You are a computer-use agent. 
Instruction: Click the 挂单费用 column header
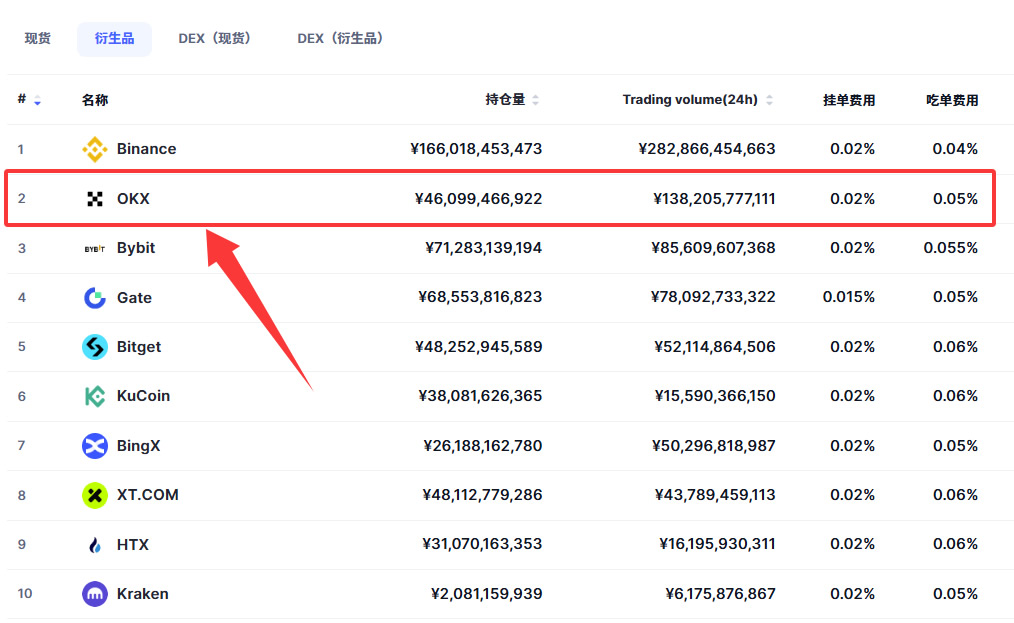(x=849, y=100)
